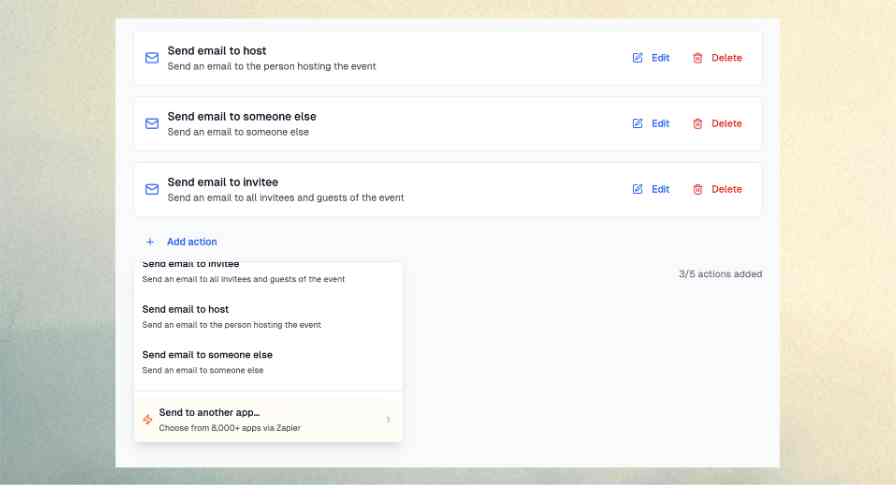Expand Send to another app chevron arrow
The height and width of the screenshot is (504, 896).
point(388,420)
